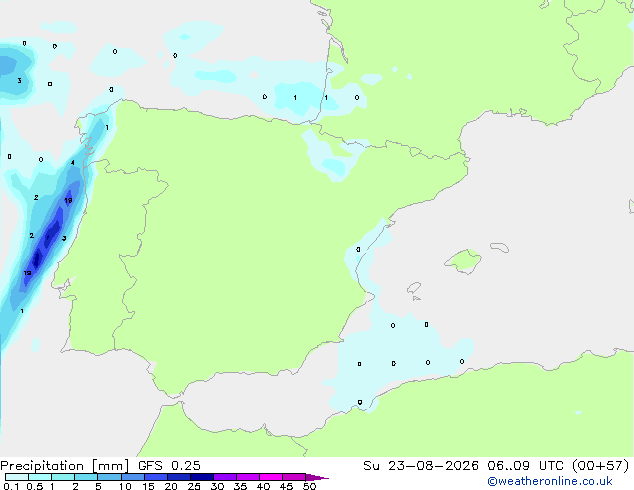Click the above-50 arrow tip of legend

tap(317, 477)
